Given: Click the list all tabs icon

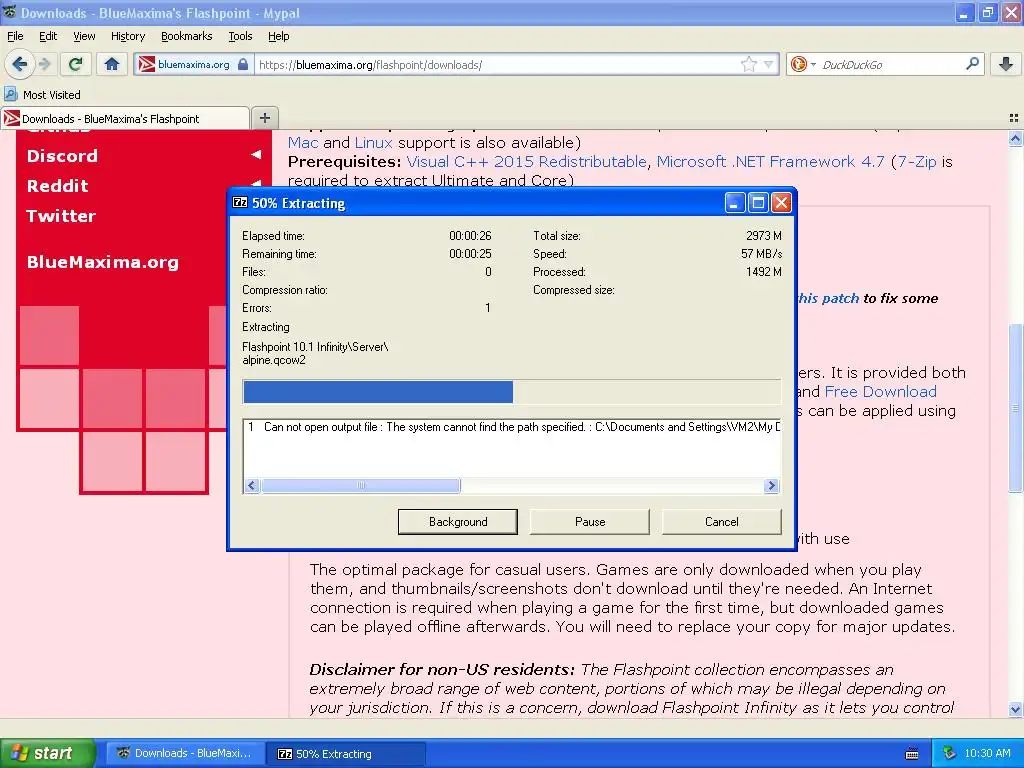Looking at the screenshot, I should [x=1014, y=118].
